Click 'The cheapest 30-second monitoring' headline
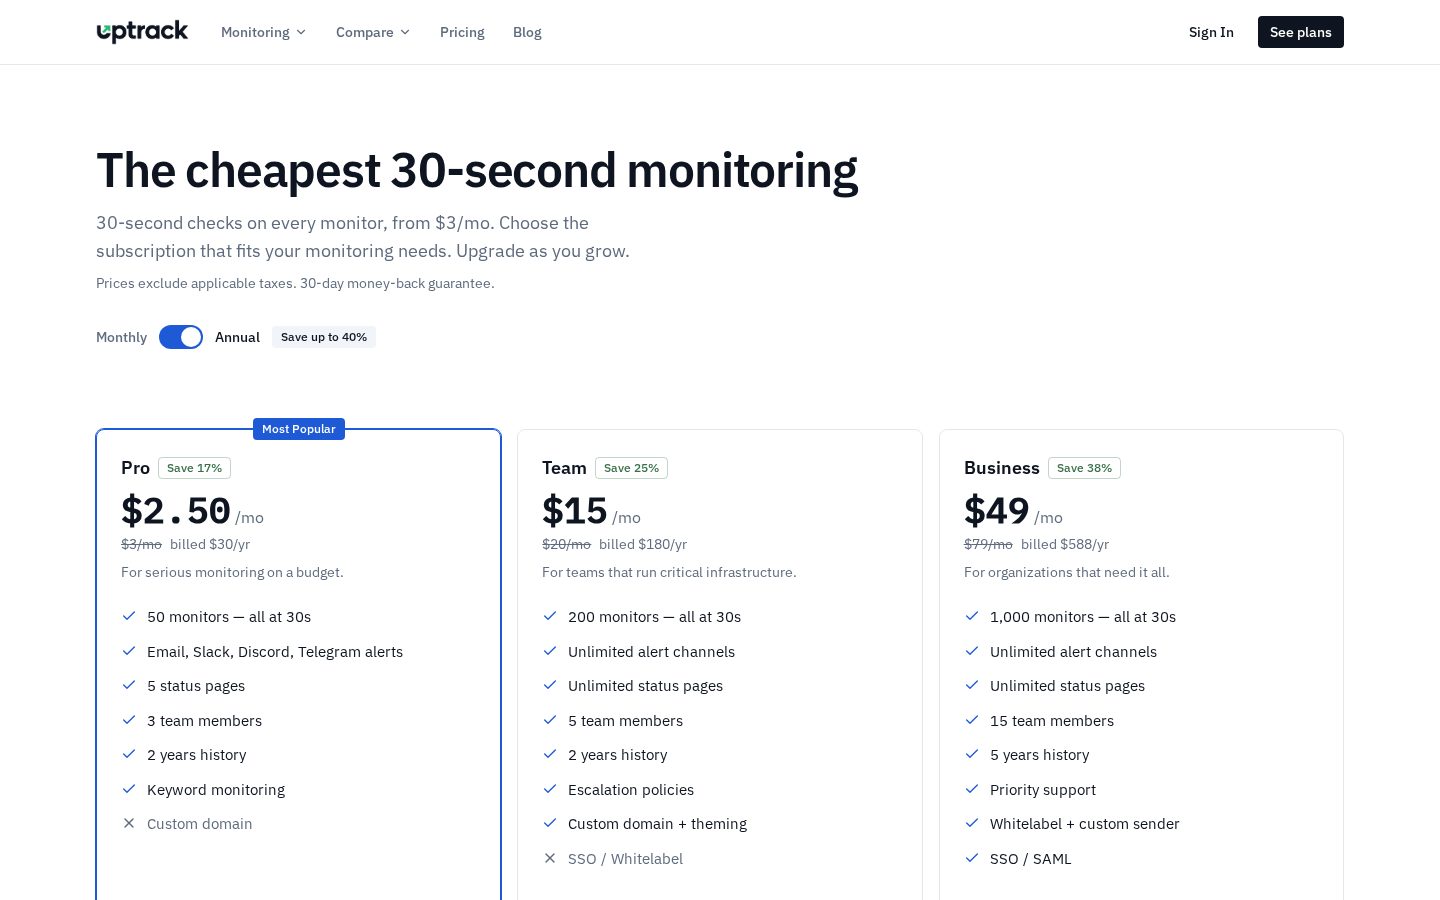 (477, 171)
